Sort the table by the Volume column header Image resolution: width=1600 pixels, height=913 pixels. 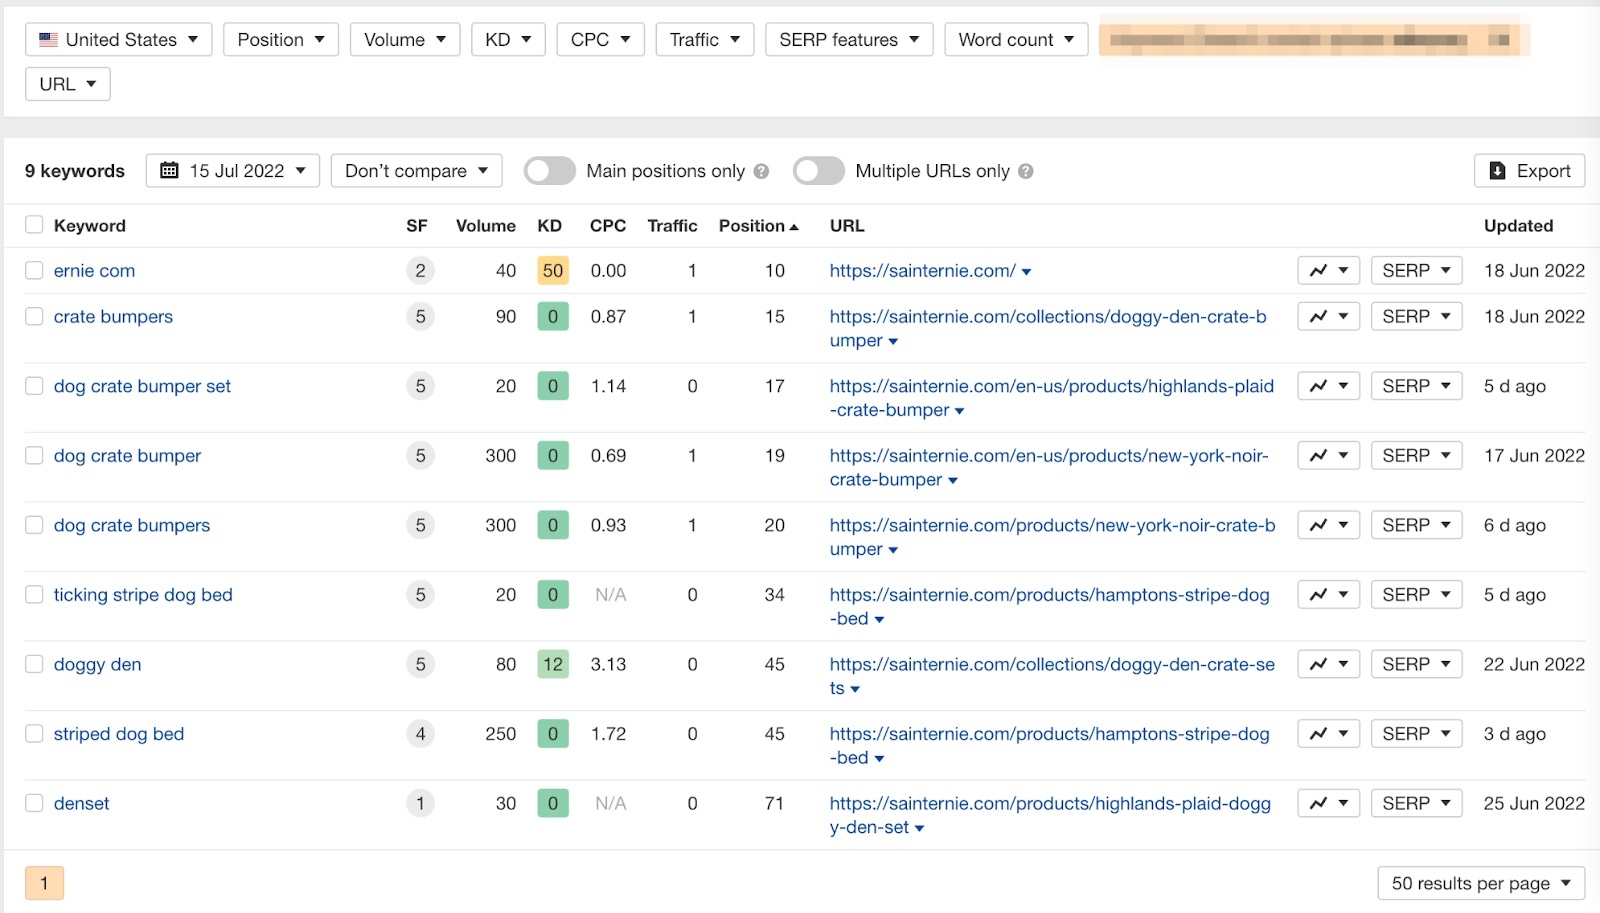(x=485, y=226)
